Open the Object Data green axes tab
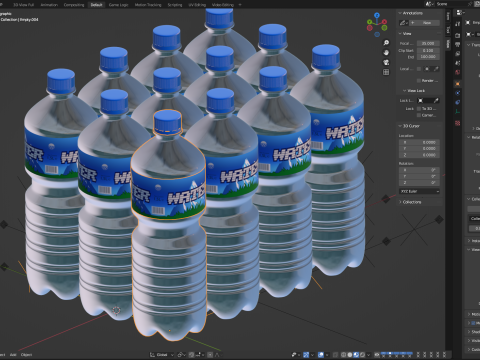 click(458, 112)
